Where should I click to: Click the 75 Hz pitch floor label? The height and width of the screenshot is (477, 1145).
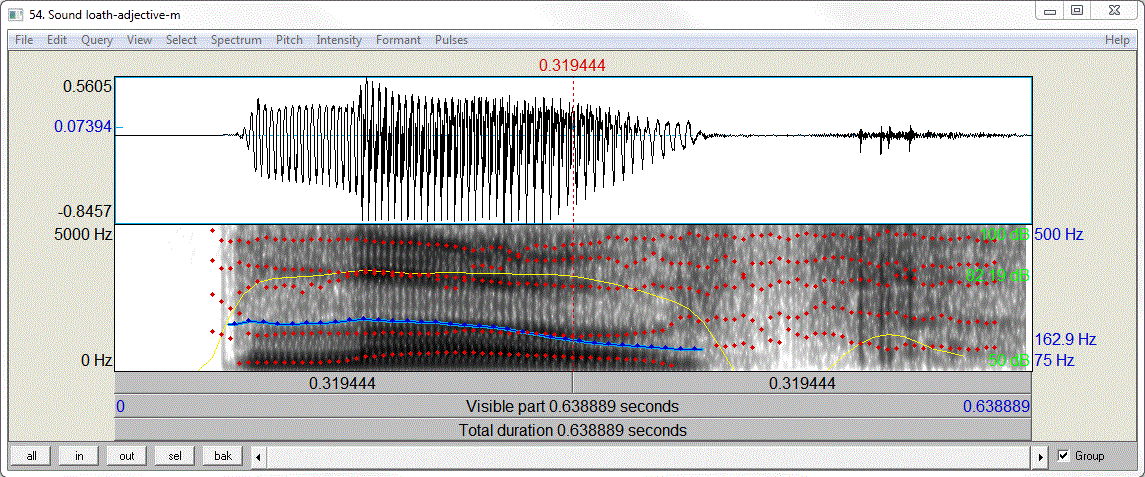pos(1055,360)
